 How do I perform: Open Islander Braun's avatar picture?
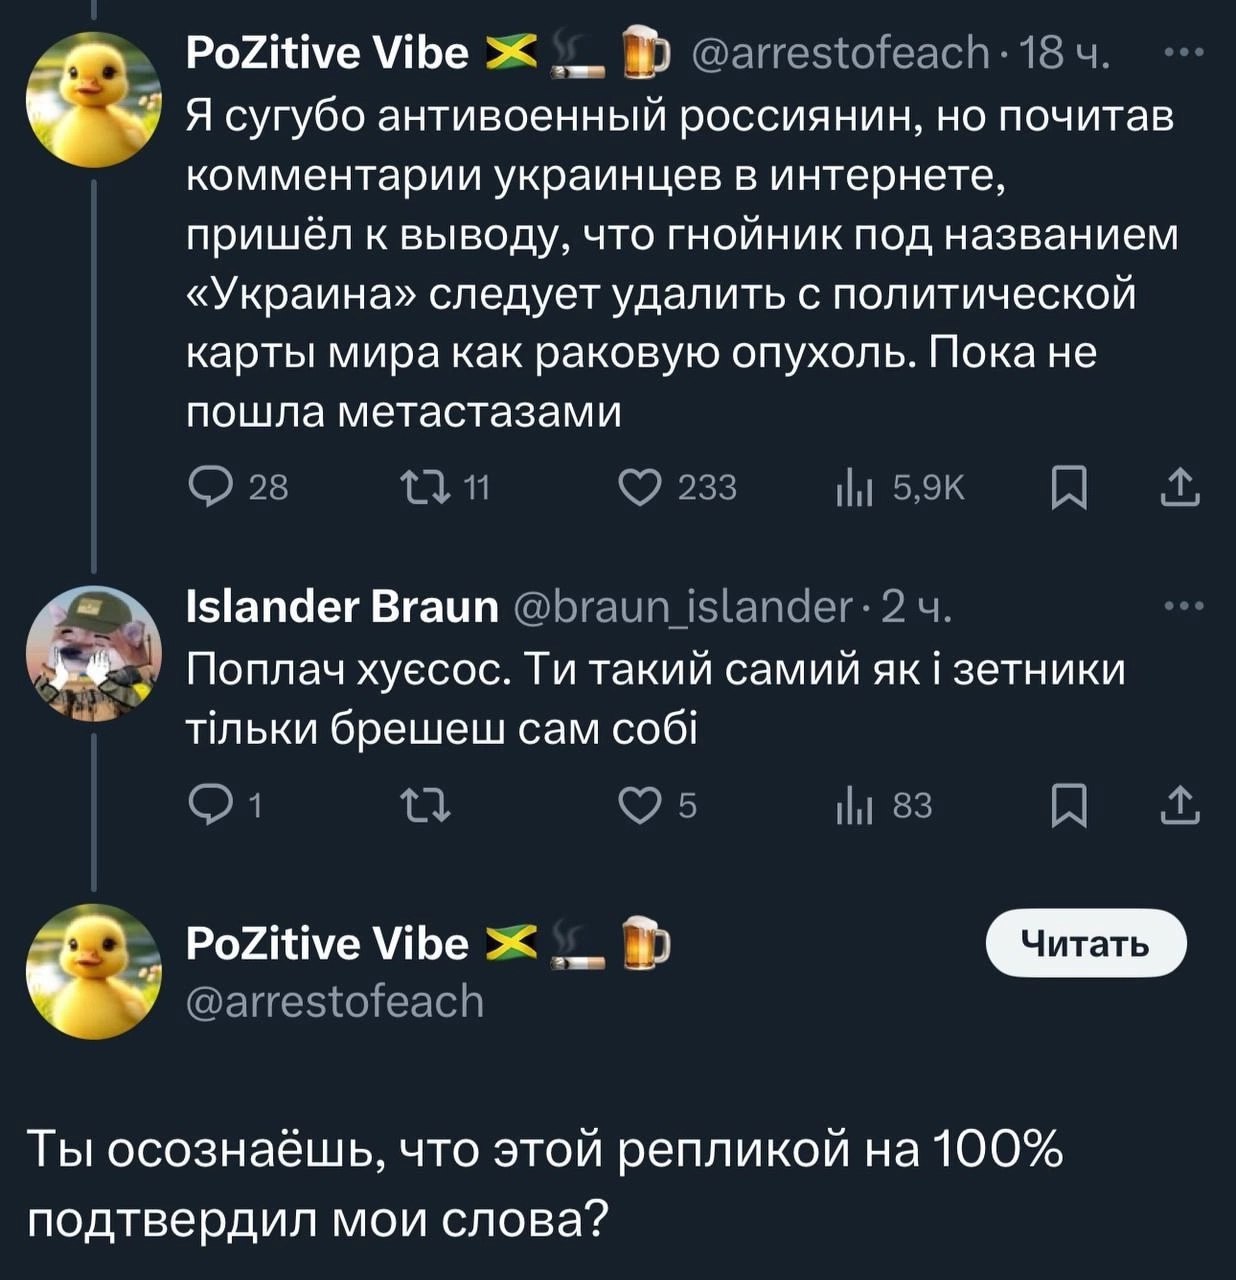[x=93, y=653]
